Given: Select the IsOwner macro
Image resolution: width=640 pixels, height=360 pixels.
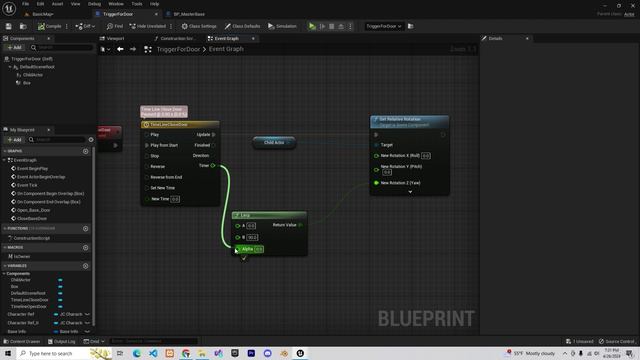Looking at the screenshot, I should coord(22,256).
